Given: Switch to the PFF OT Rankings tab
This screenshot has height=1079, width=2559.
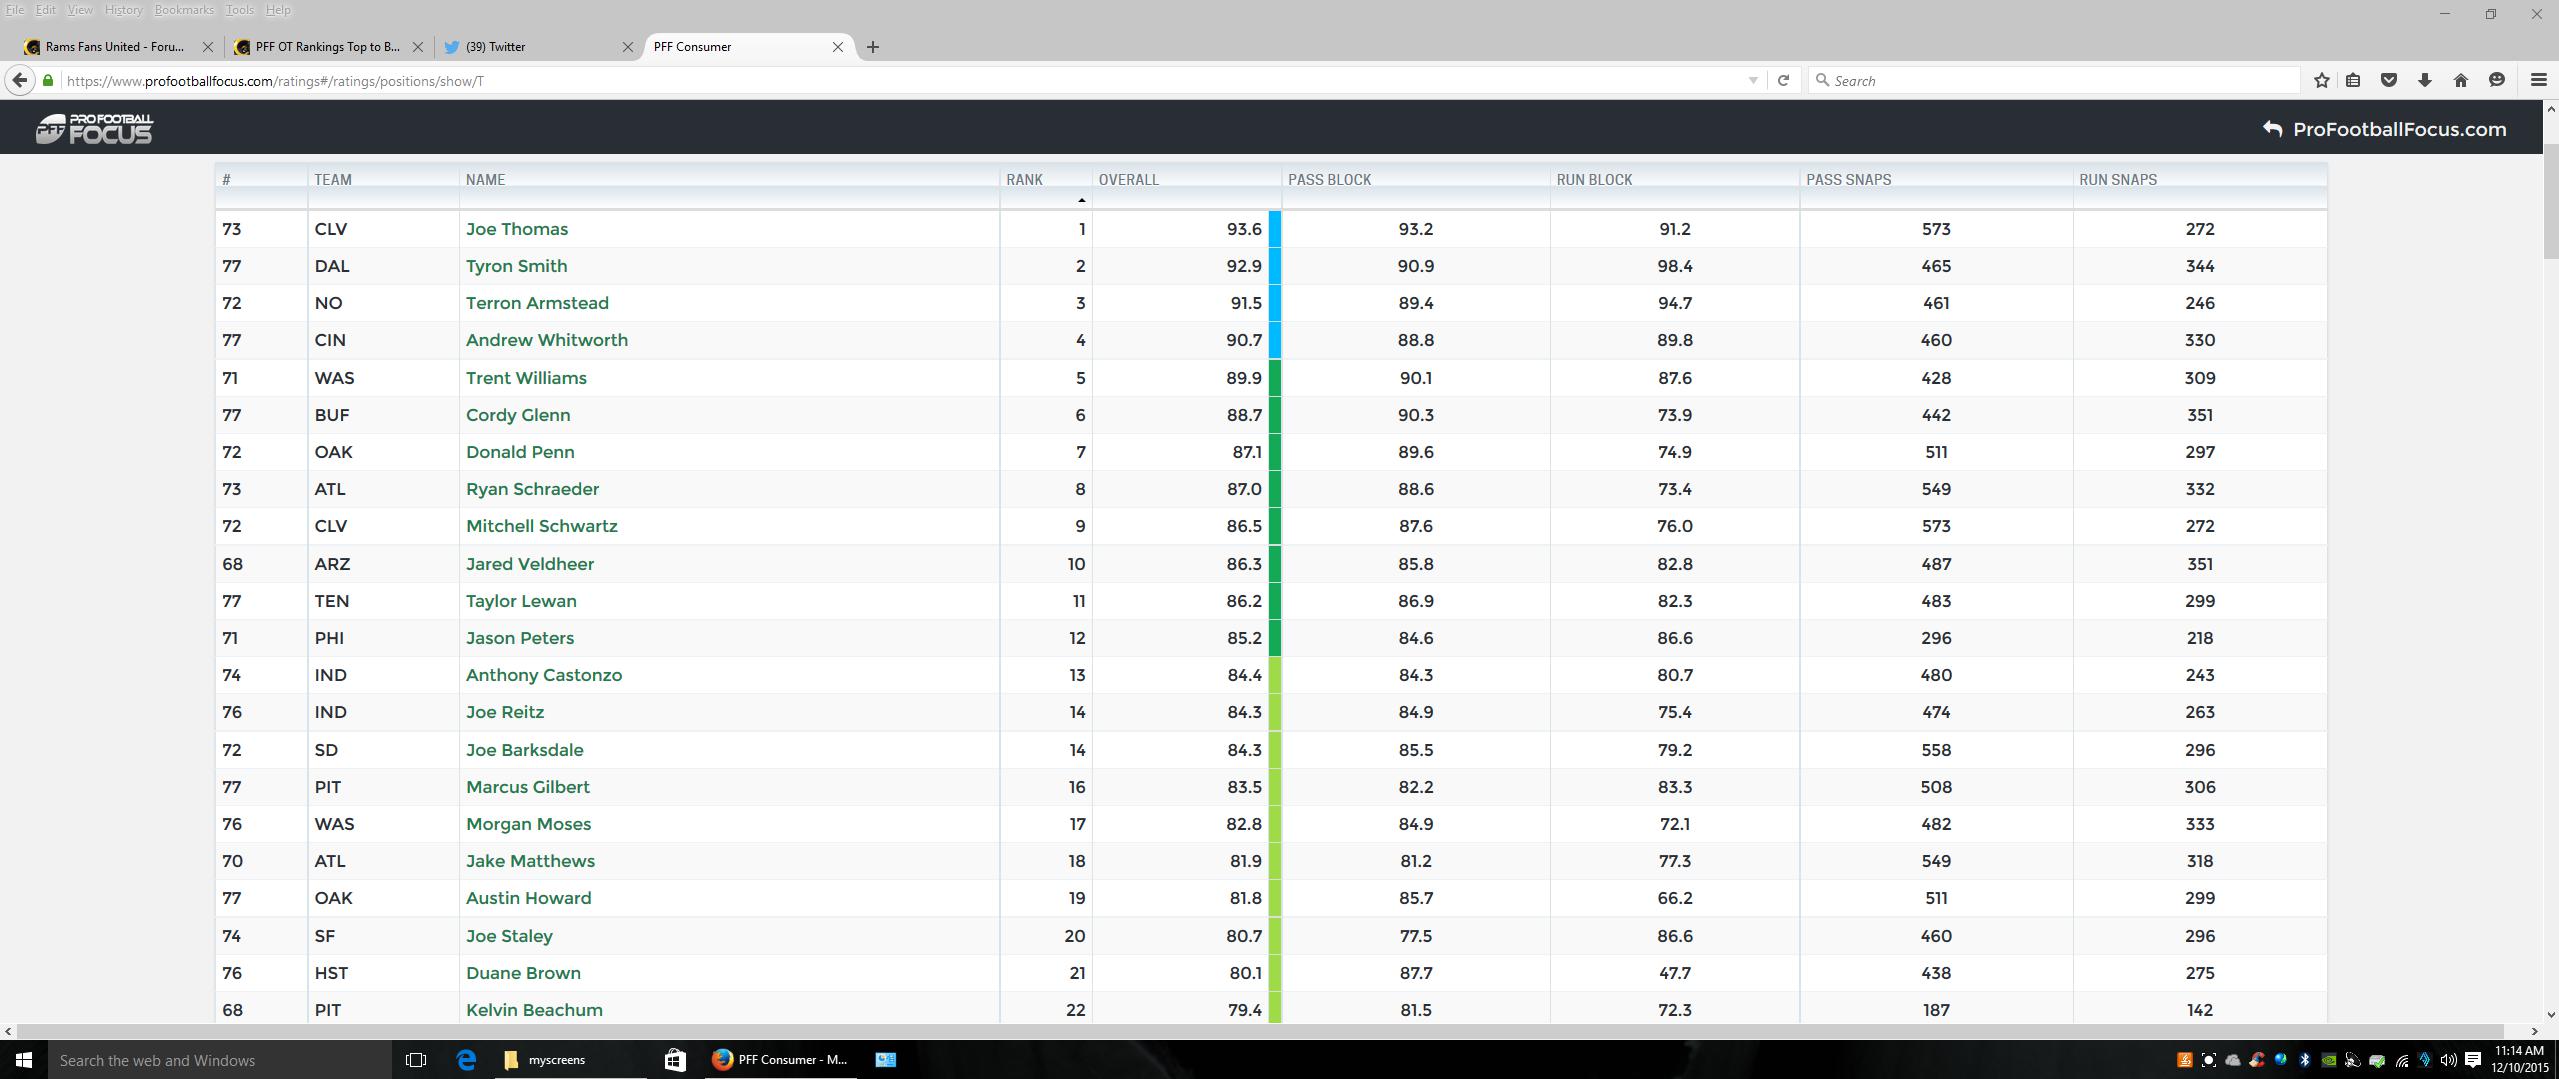Looking at the screenshot, I should point(328,47).
